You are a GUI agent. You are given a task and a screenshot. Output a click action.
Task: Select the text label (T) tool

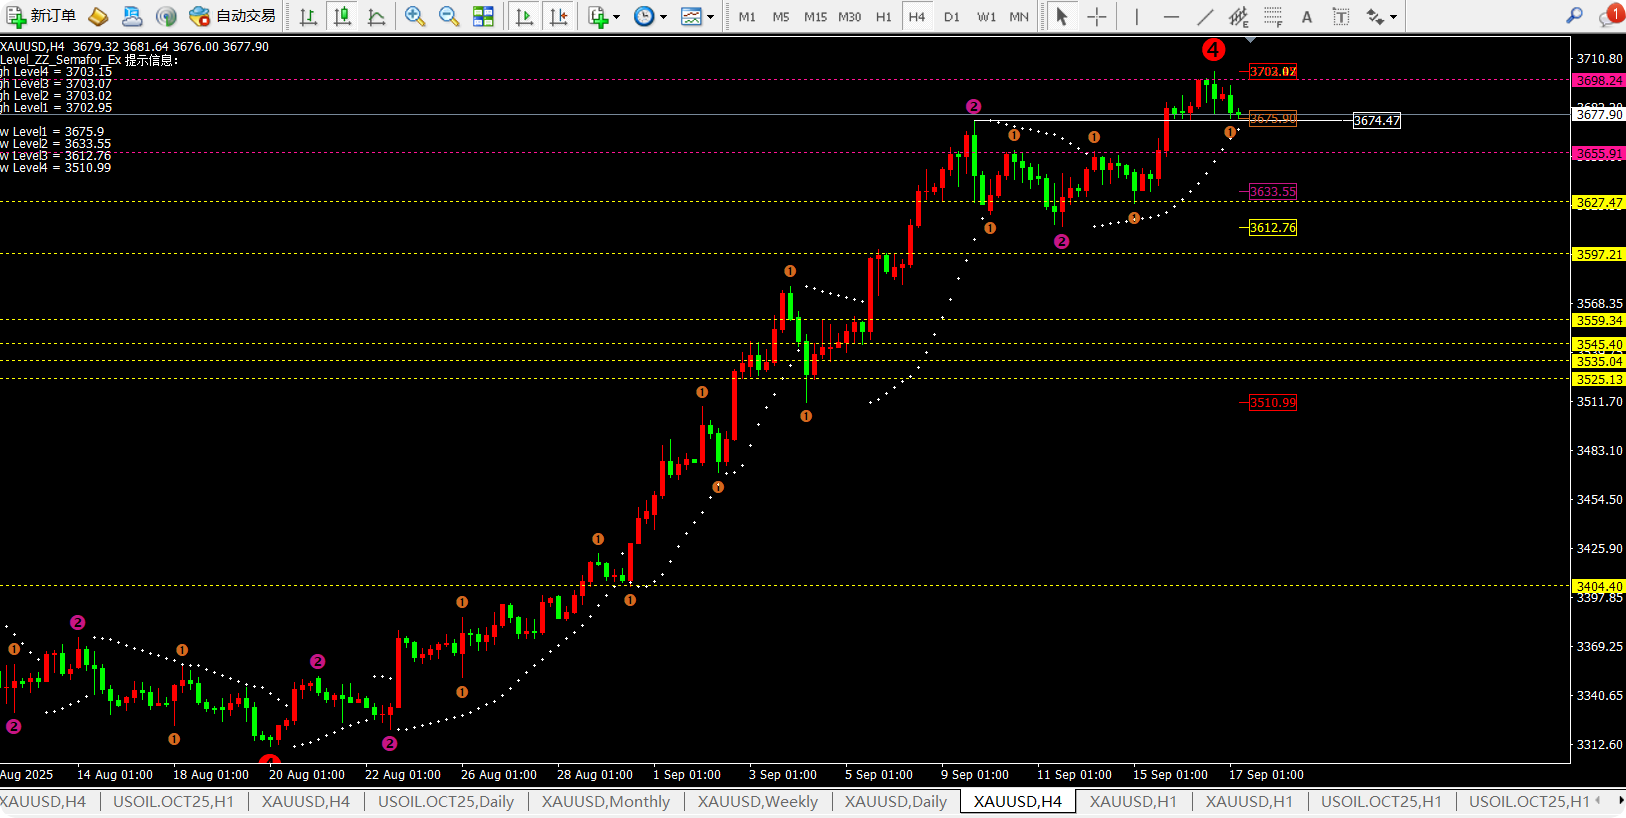point(1341,16)
